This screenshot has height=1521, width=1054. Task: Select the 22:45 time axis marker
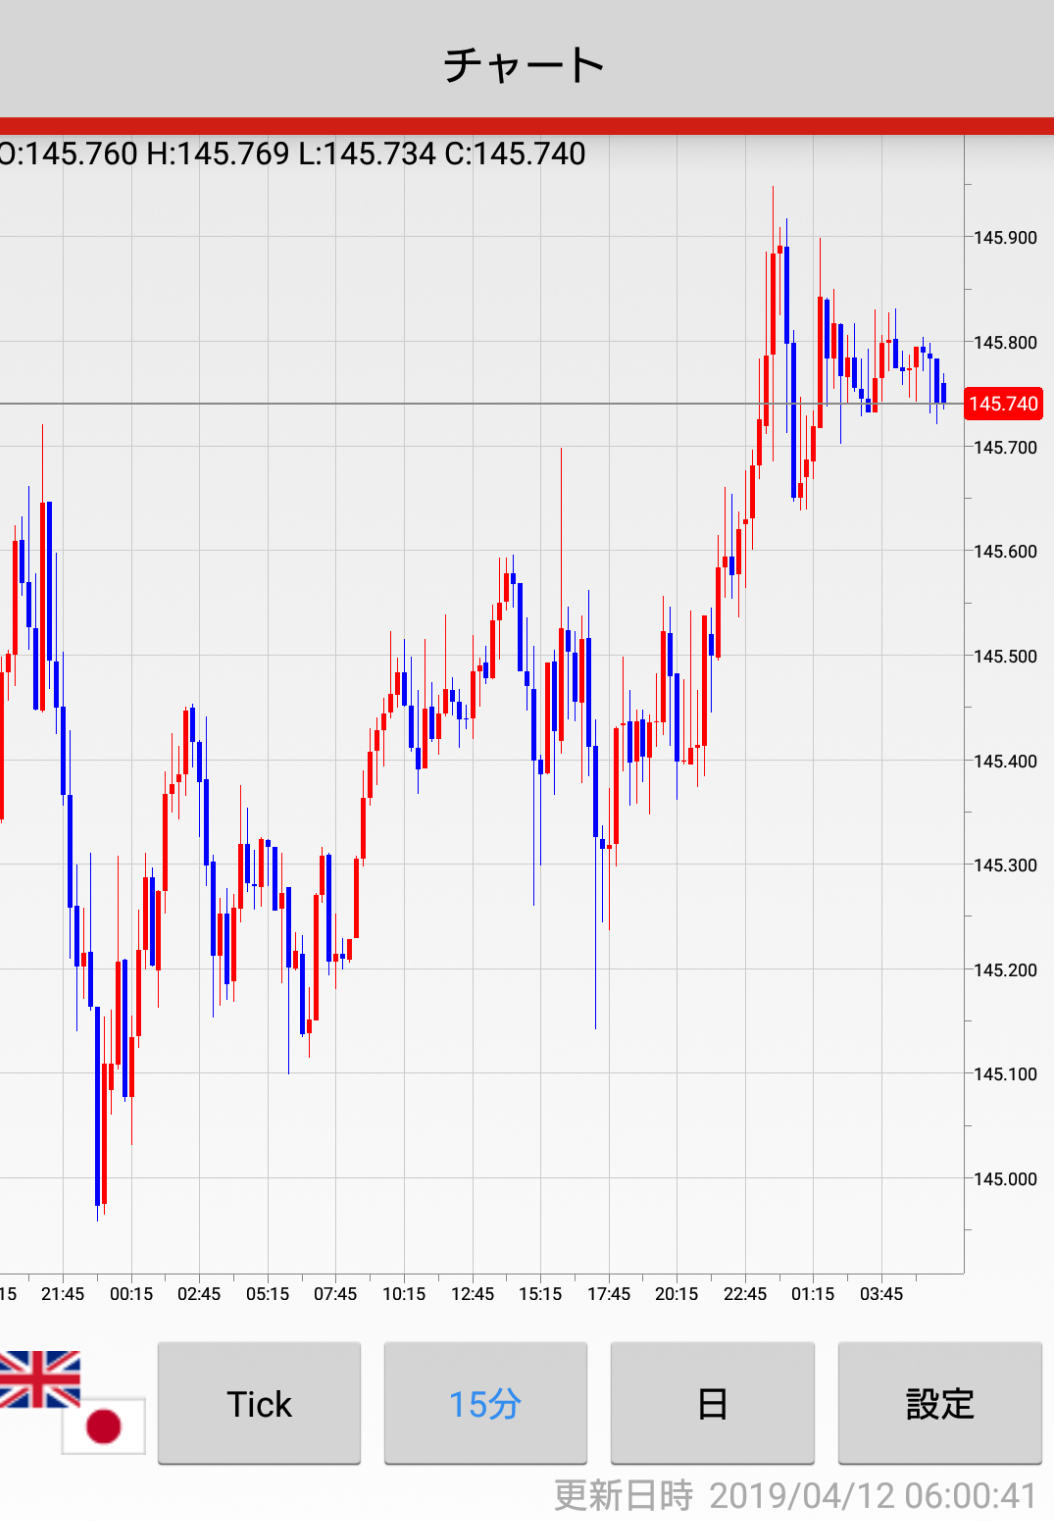point(745,1294)
